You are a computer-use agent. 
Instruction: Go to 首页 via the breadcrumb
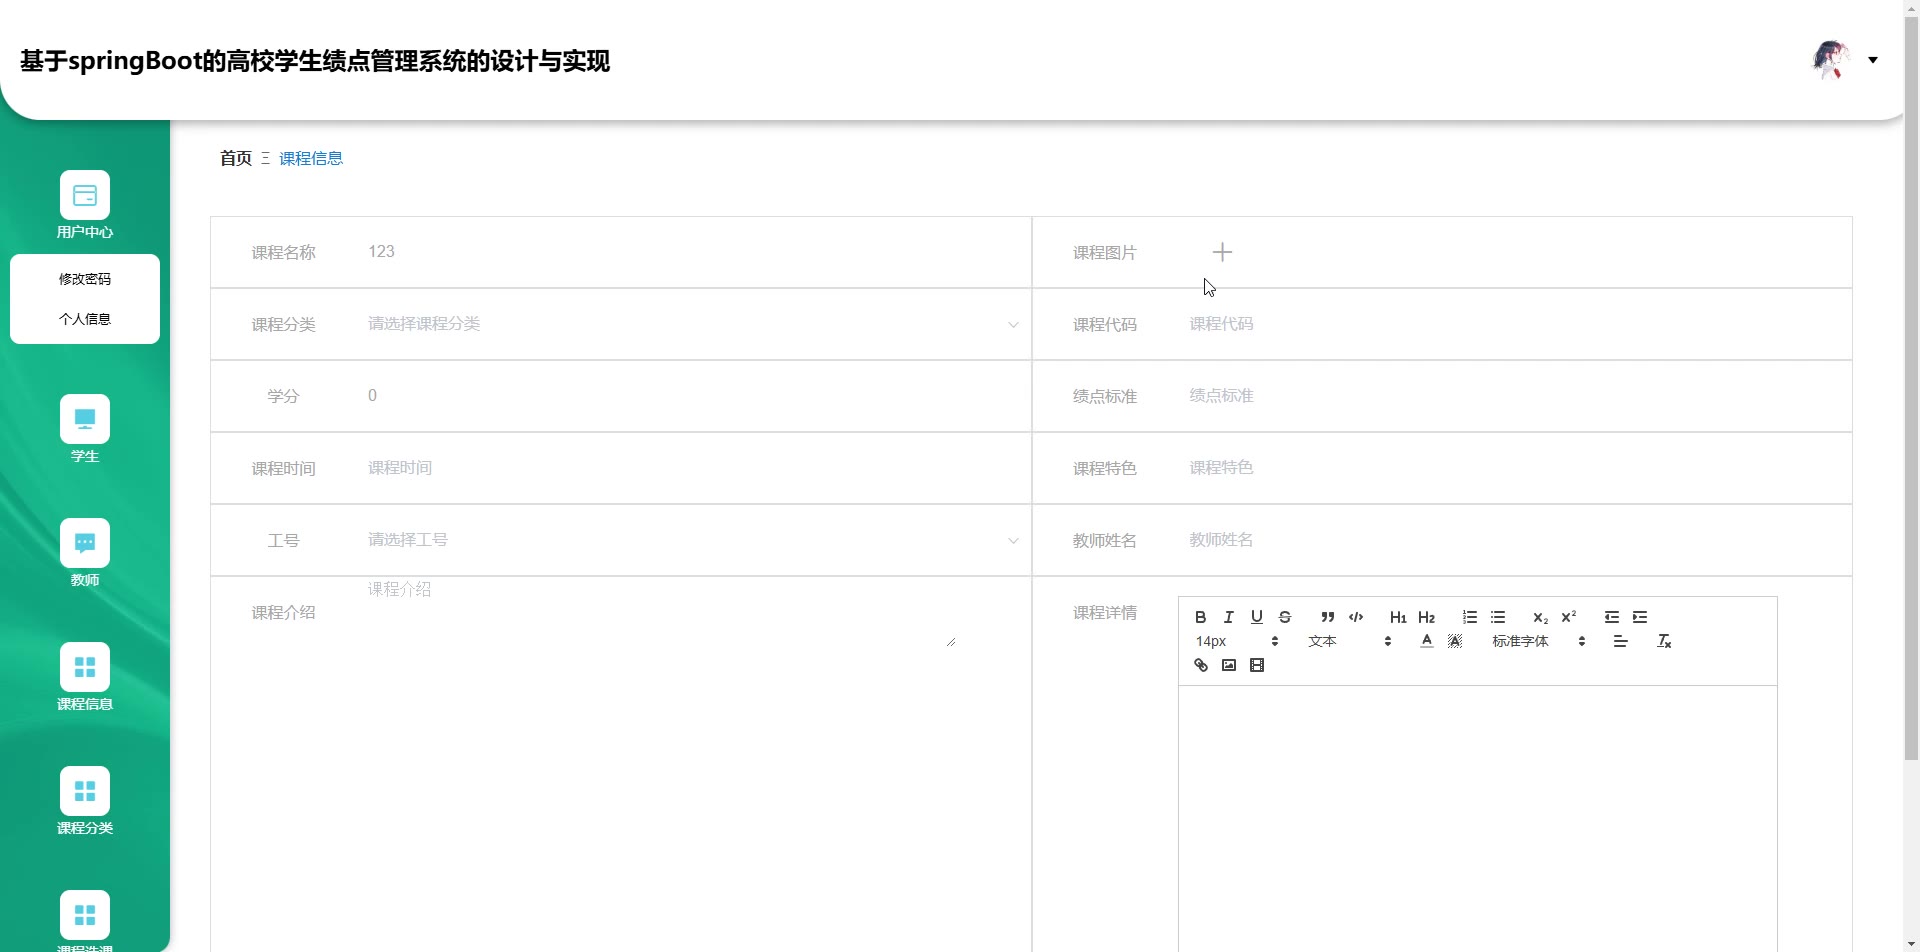236,158
